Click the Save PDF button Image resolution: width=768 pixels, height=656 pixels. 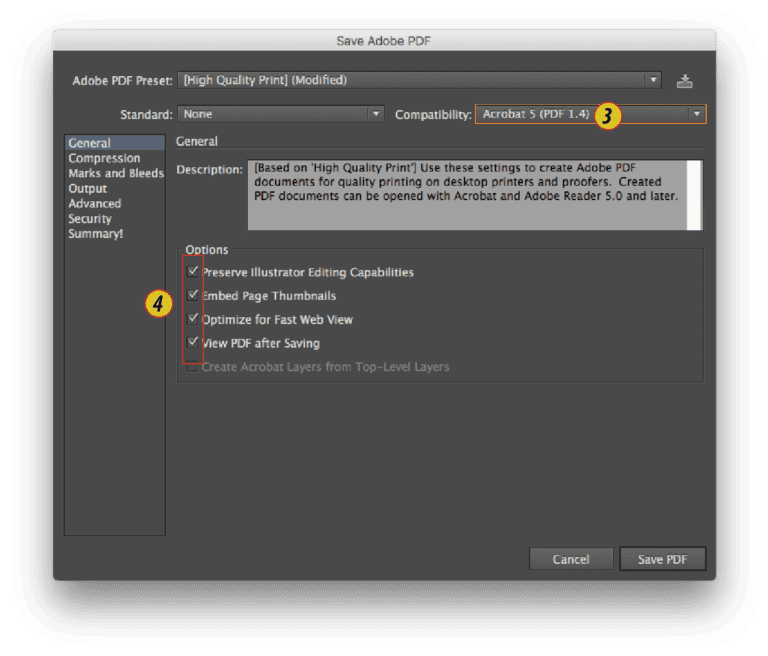point(662,559)
